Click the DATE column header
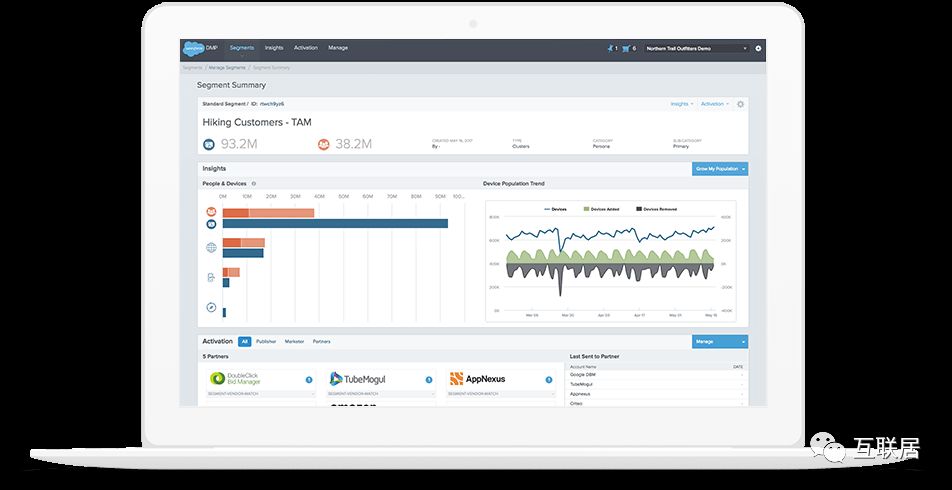This screenshot has height=490, width=952. [x=738, y=367]
